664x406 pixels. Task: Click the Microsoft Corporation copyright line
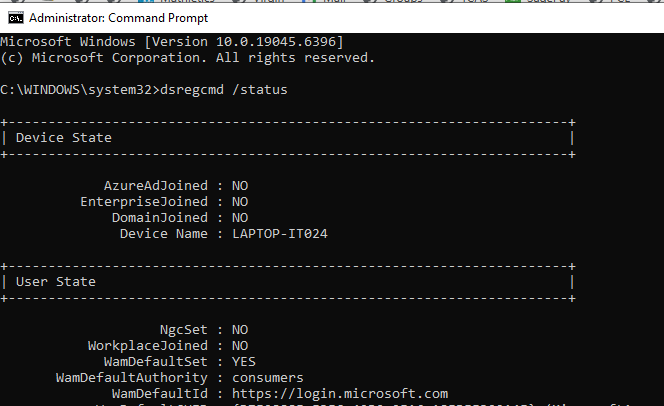tap(188, 58)
